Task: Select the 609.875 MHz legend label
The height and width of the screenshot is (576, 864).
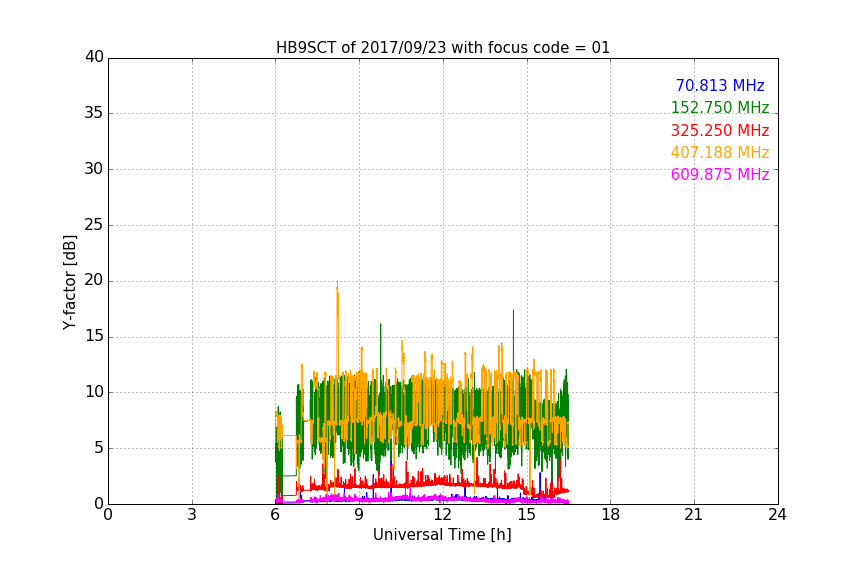Action: 720,175
